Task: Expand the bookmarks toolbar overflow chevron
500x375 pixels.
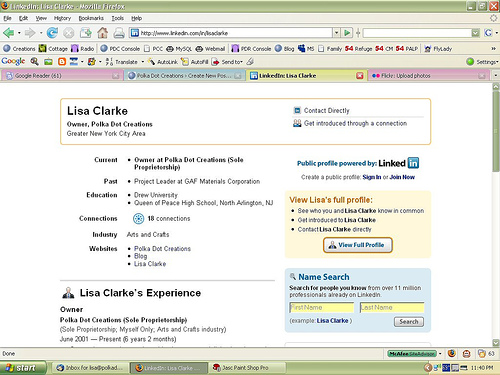Action: click(494, 49)
